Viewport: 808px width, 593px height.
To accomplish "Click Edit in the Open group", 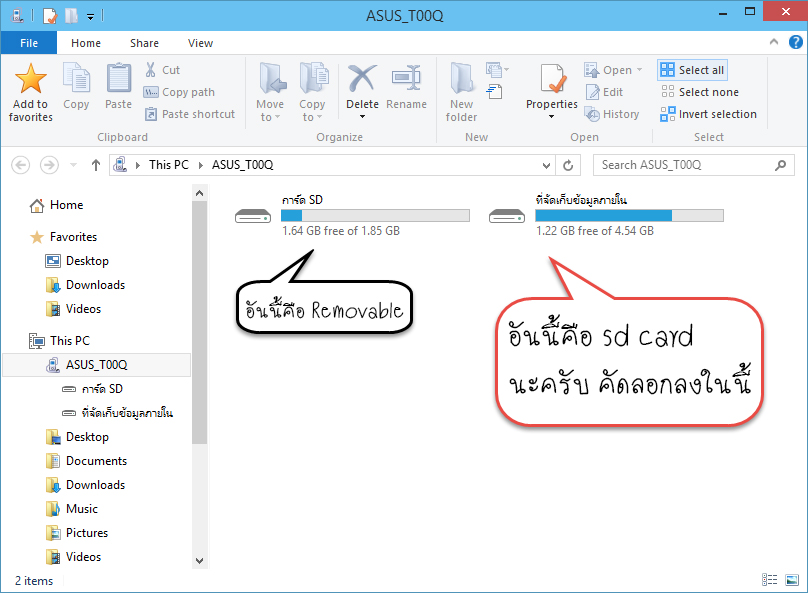I will pyautogui.click(x=604, y=92).
